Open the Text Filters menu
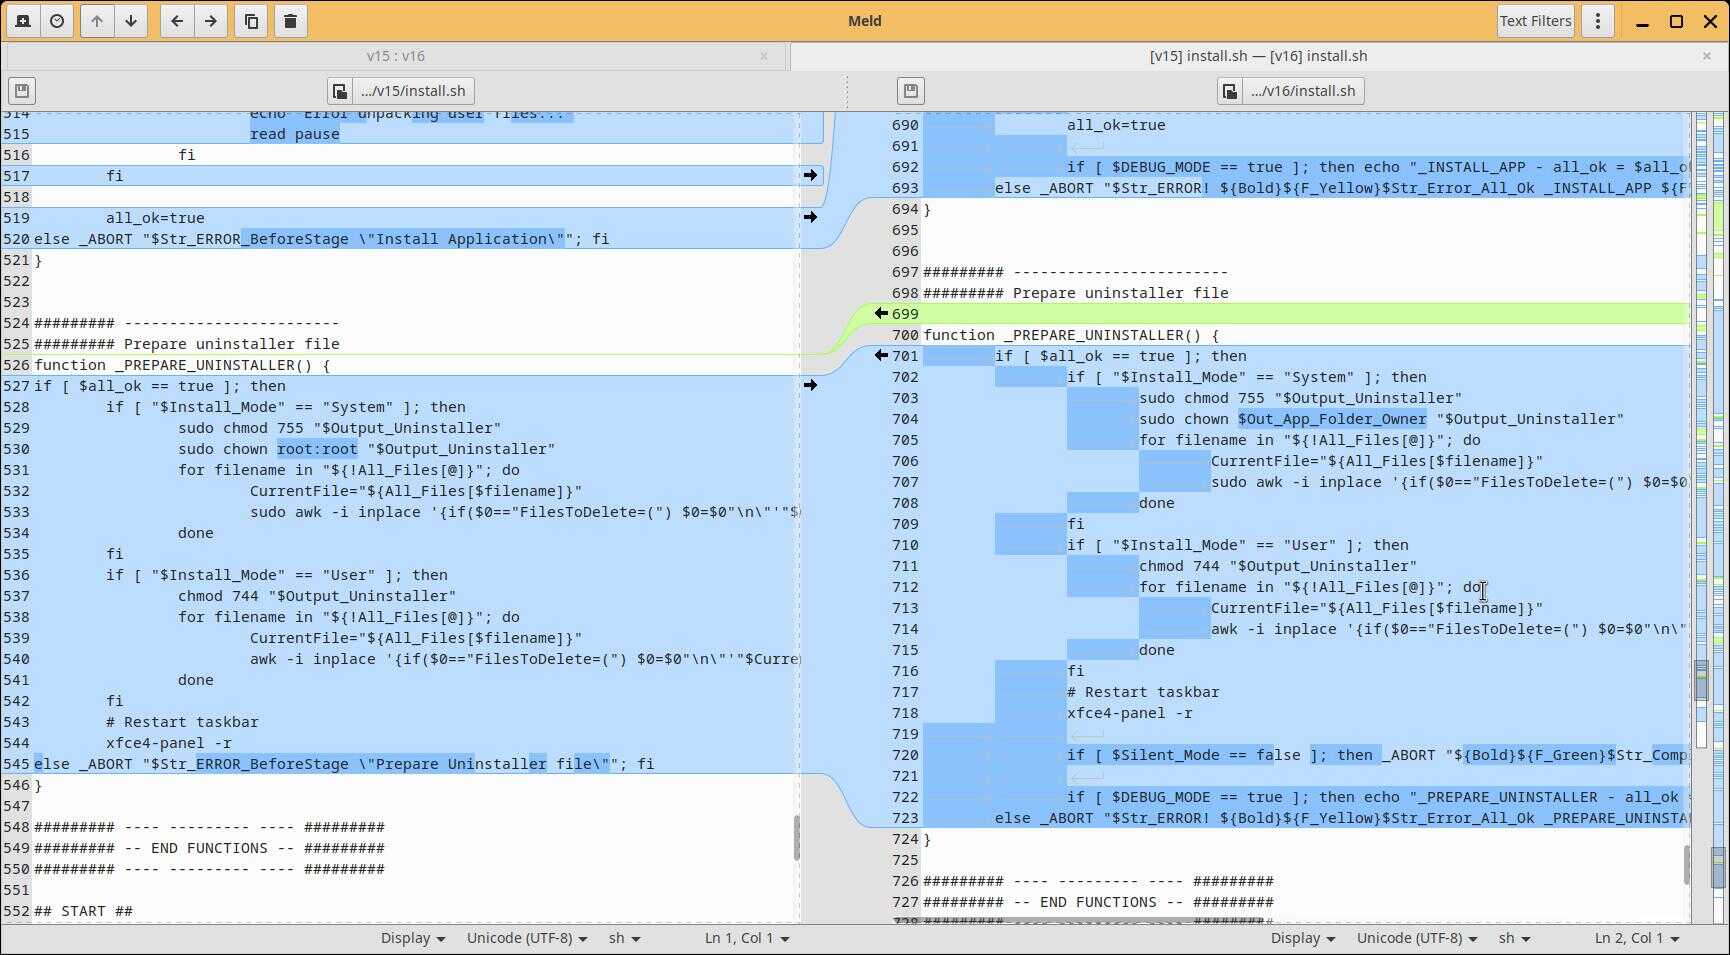This screenshot has height=955, width=1730. (x=1535, y=21)
